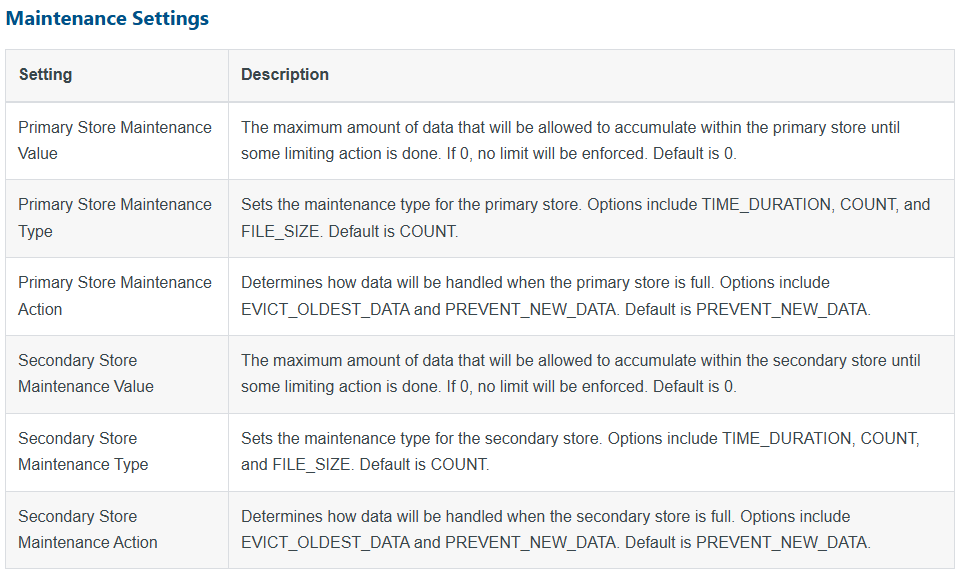Click the primary store full handling description
Screen dimensions: 961x575
tap(556, 296)
